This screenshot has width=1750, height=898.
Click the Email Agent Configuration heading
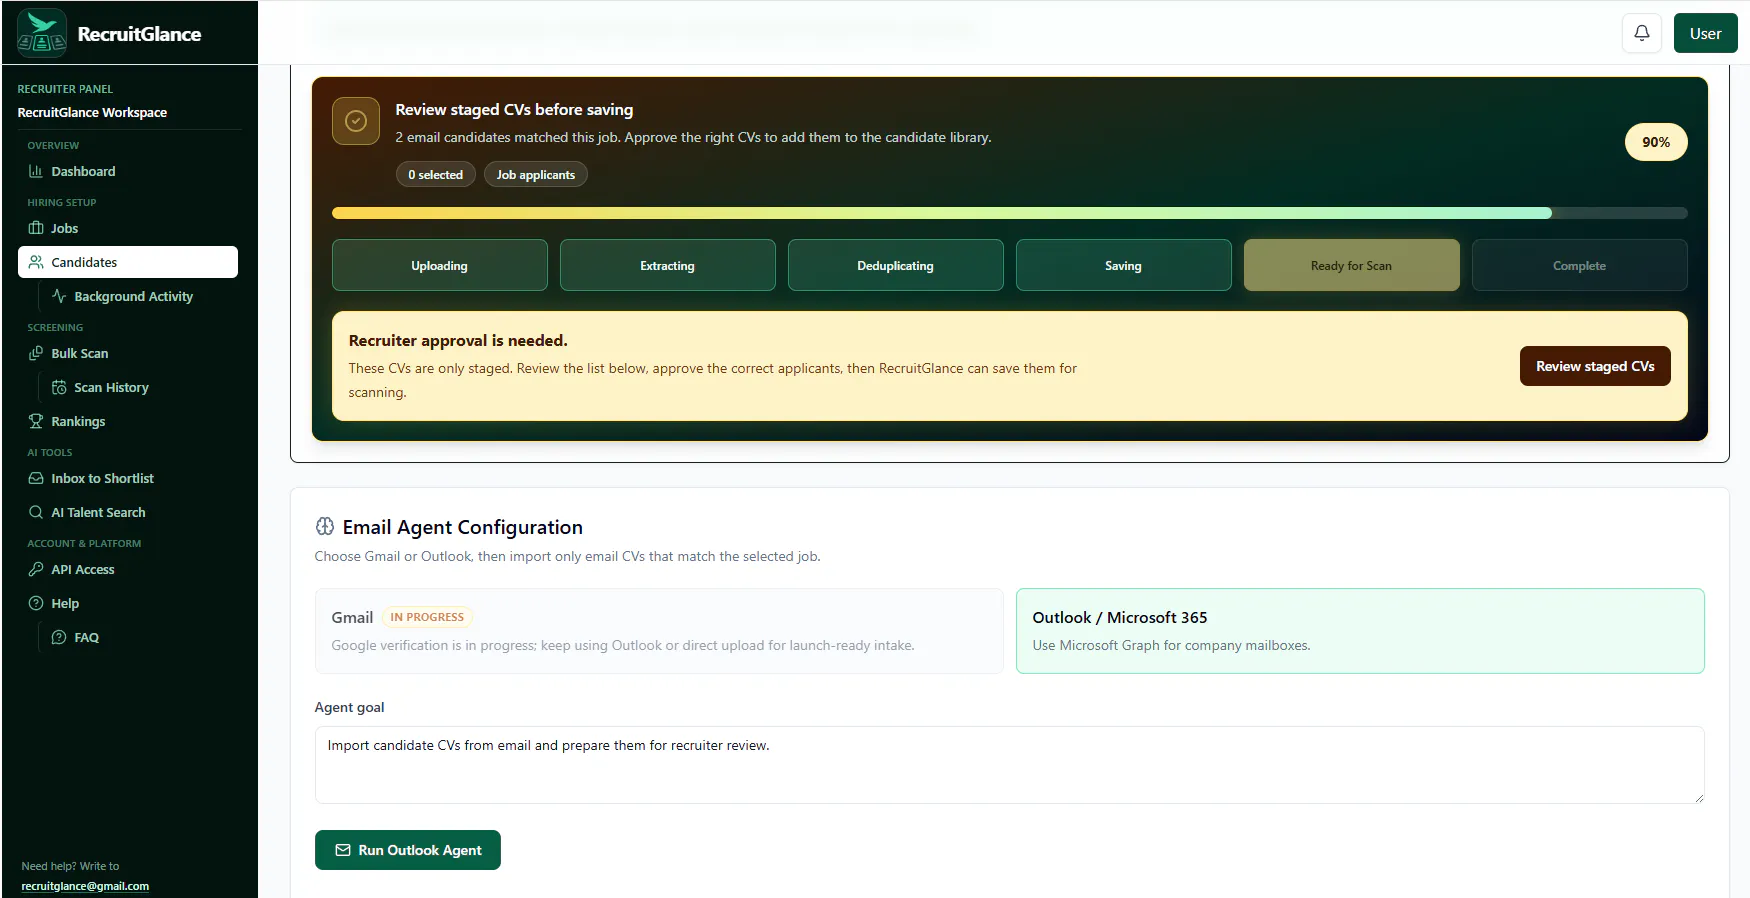(463, 527)
